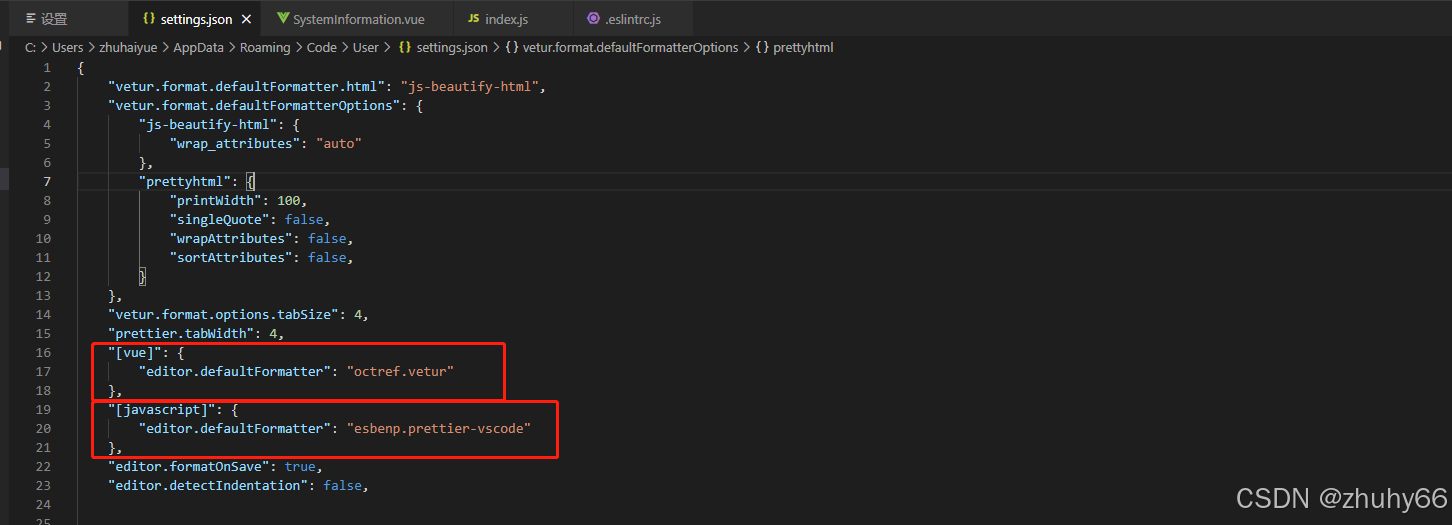Image resolution: width=1452 pixels, height=525 pixels.
Task: Click the "vetur.format.options.tabSize" key
Action: pyautogui.click(x=224, y=314)
